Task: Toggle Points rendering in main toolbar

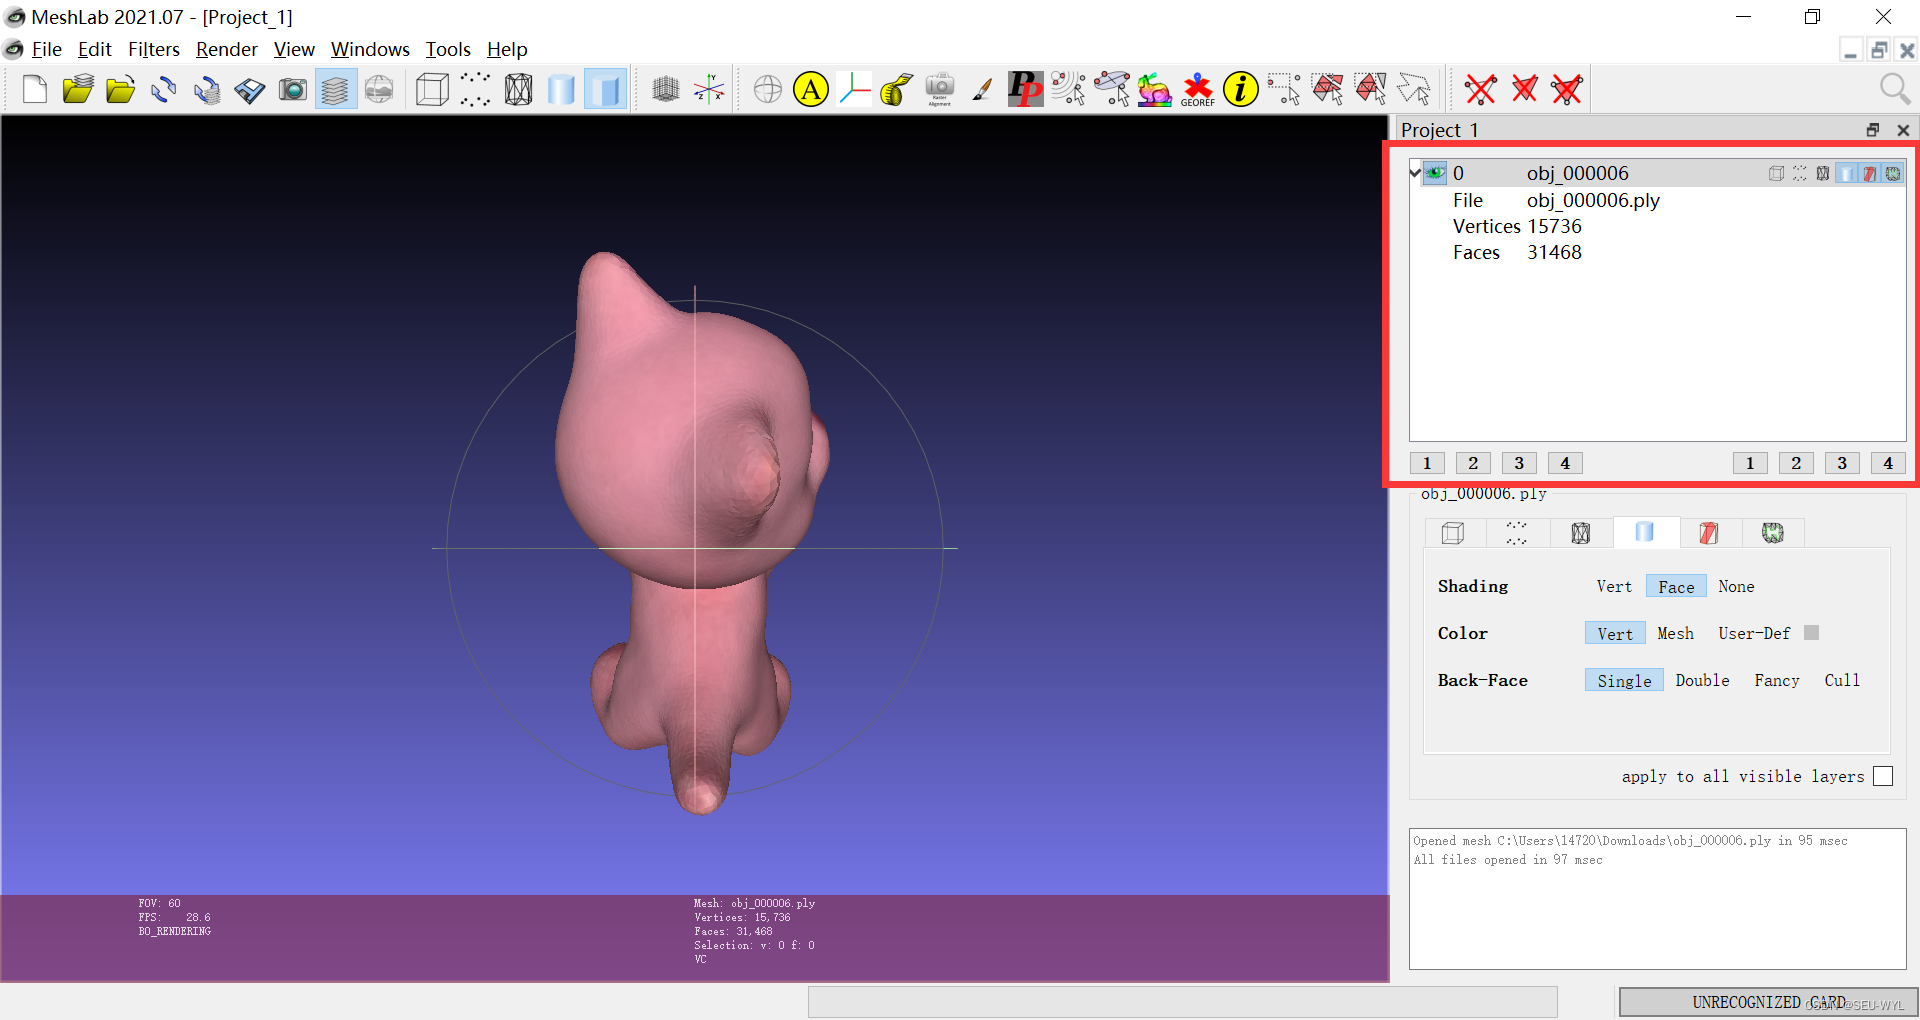Action: (x=475, y=90)
